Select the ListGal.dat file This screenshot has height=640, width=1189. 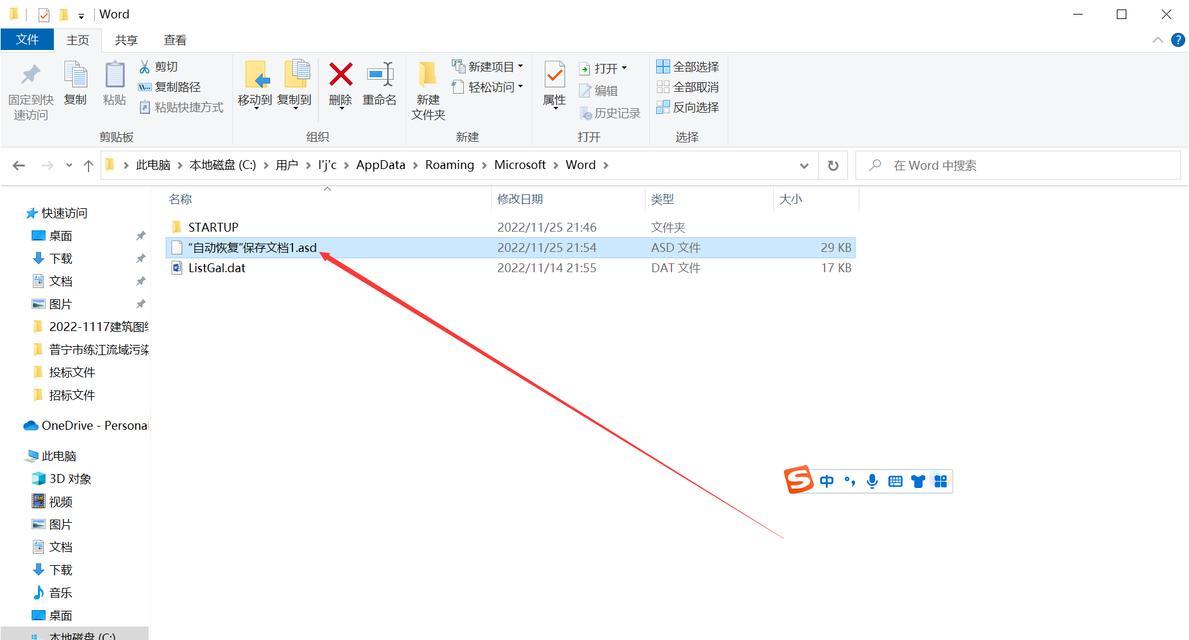point(510,268)
